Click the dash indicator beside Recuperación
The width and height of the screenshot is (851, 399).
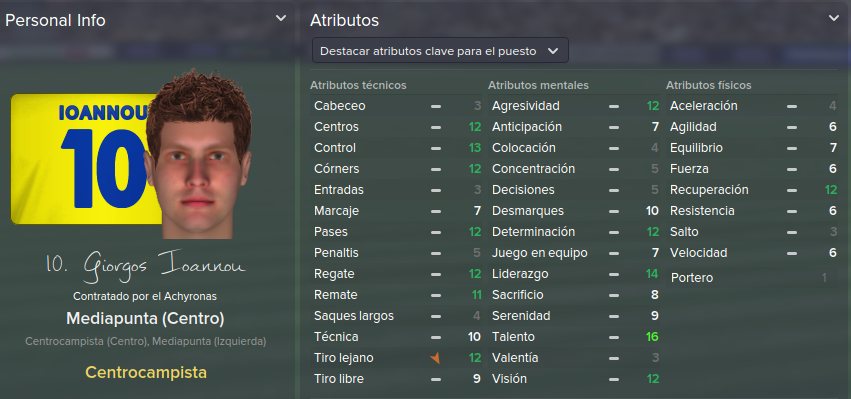[x=791, y=190]
